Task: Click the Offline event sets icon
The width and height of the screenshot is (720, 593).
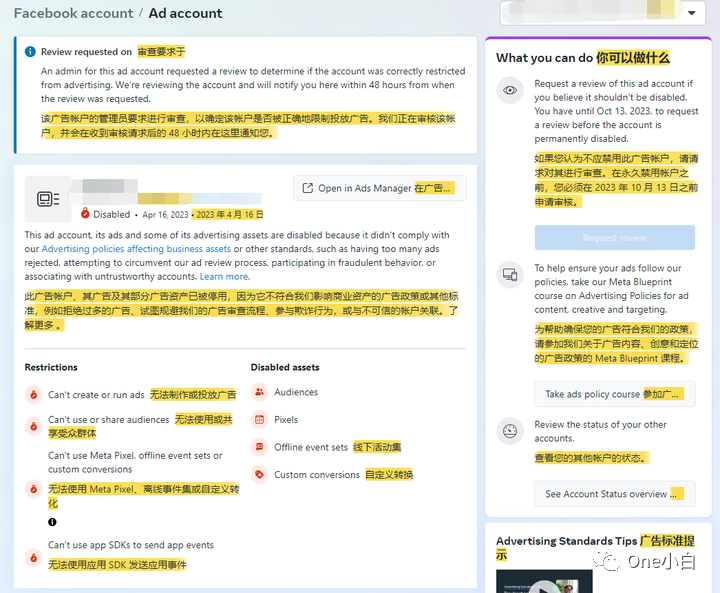Action: pos(259,447)
